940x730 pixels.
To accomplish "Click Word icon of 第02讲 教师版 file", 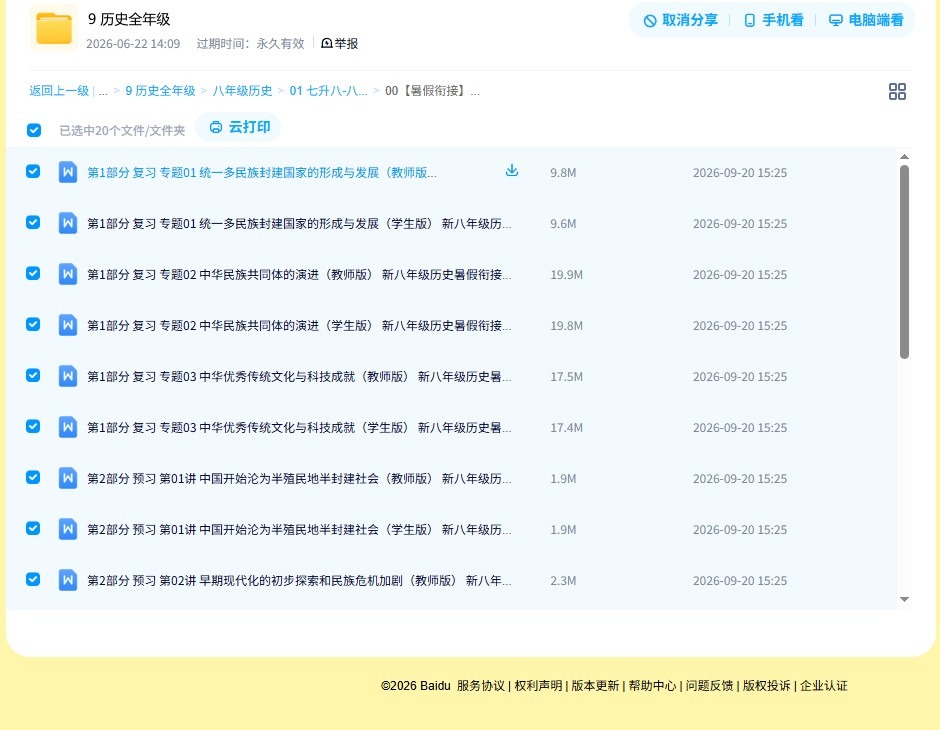I will pos(68,580).
